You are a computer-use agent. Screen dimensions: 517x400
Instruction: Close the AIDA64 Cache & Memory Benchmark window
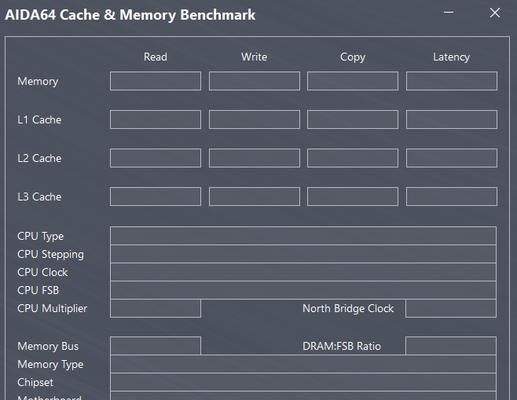495,13
